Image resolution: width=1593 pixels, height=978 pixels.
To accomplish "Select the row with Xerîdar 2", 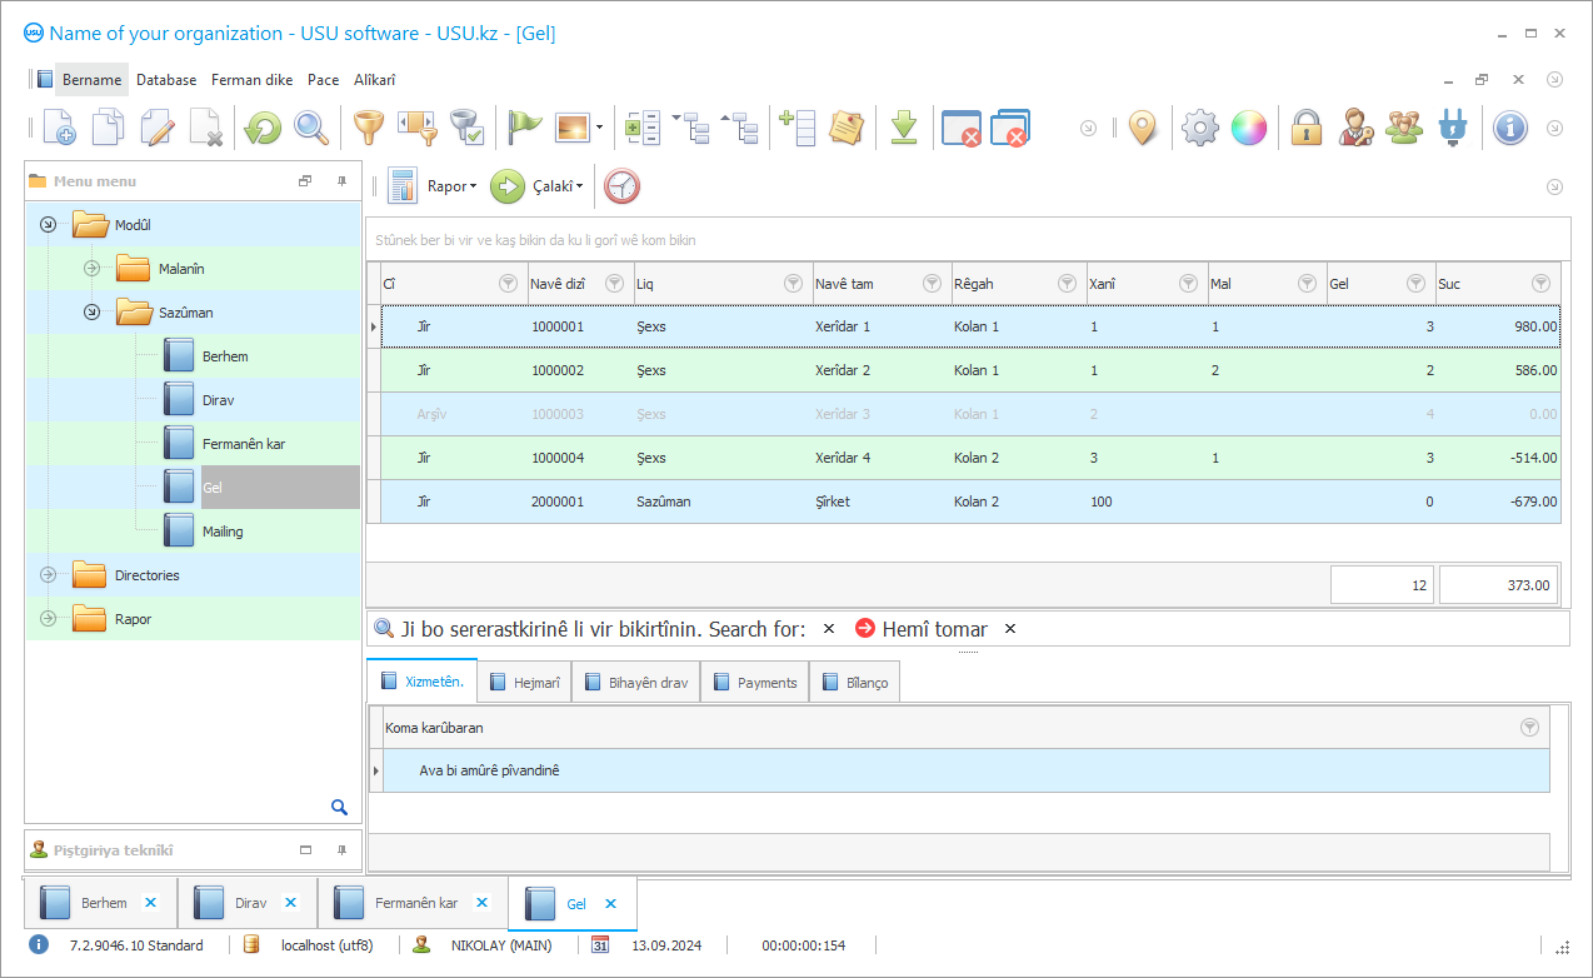I will tap(842, 371).
